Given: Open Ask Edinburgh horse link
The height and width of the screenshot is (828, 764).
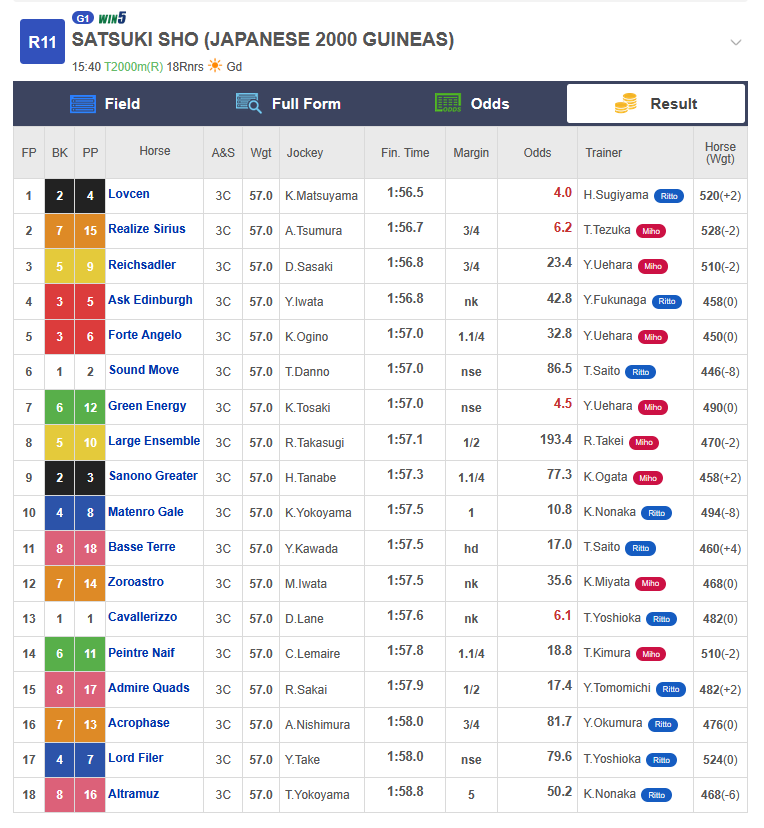Looking at the screenshot, I should tap(150, 299).
